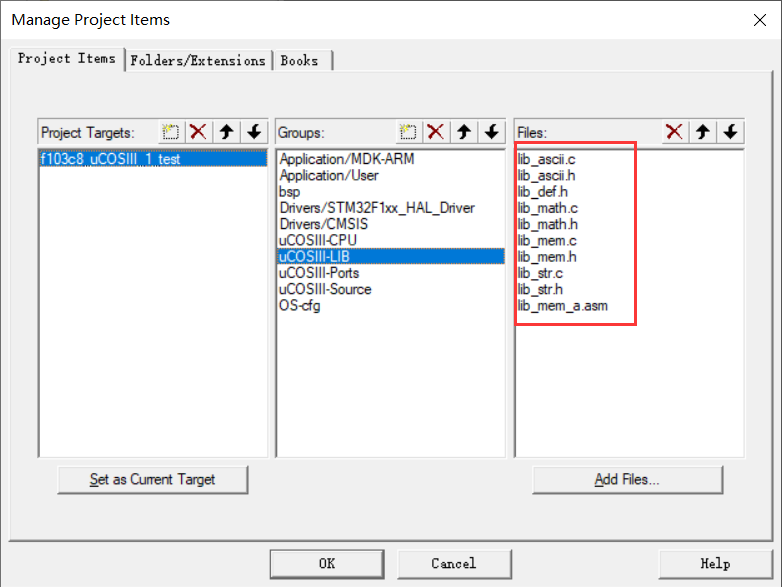The height and width of the screenshot is (587, 782).
Task: Select the uCOSIII-CPU group
Action: (x=391, y=240)
